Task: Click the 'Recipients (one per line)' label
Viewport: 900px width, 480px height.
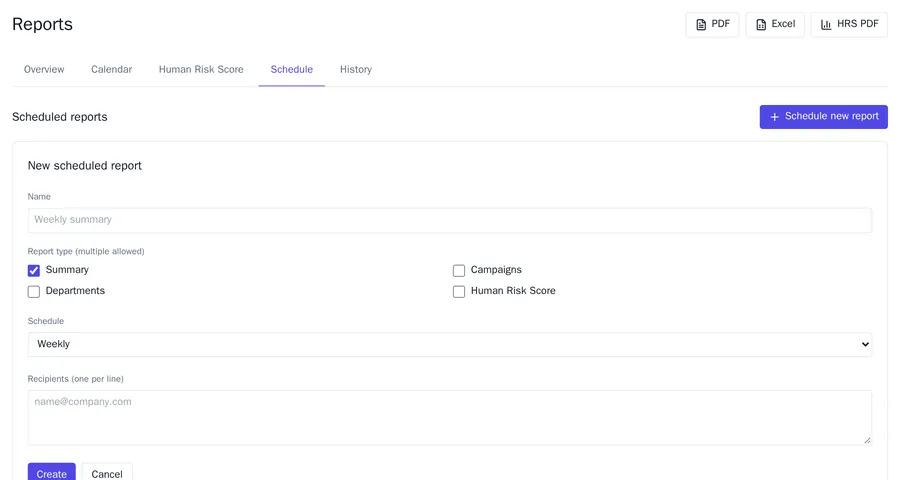Action: point(76,378)
